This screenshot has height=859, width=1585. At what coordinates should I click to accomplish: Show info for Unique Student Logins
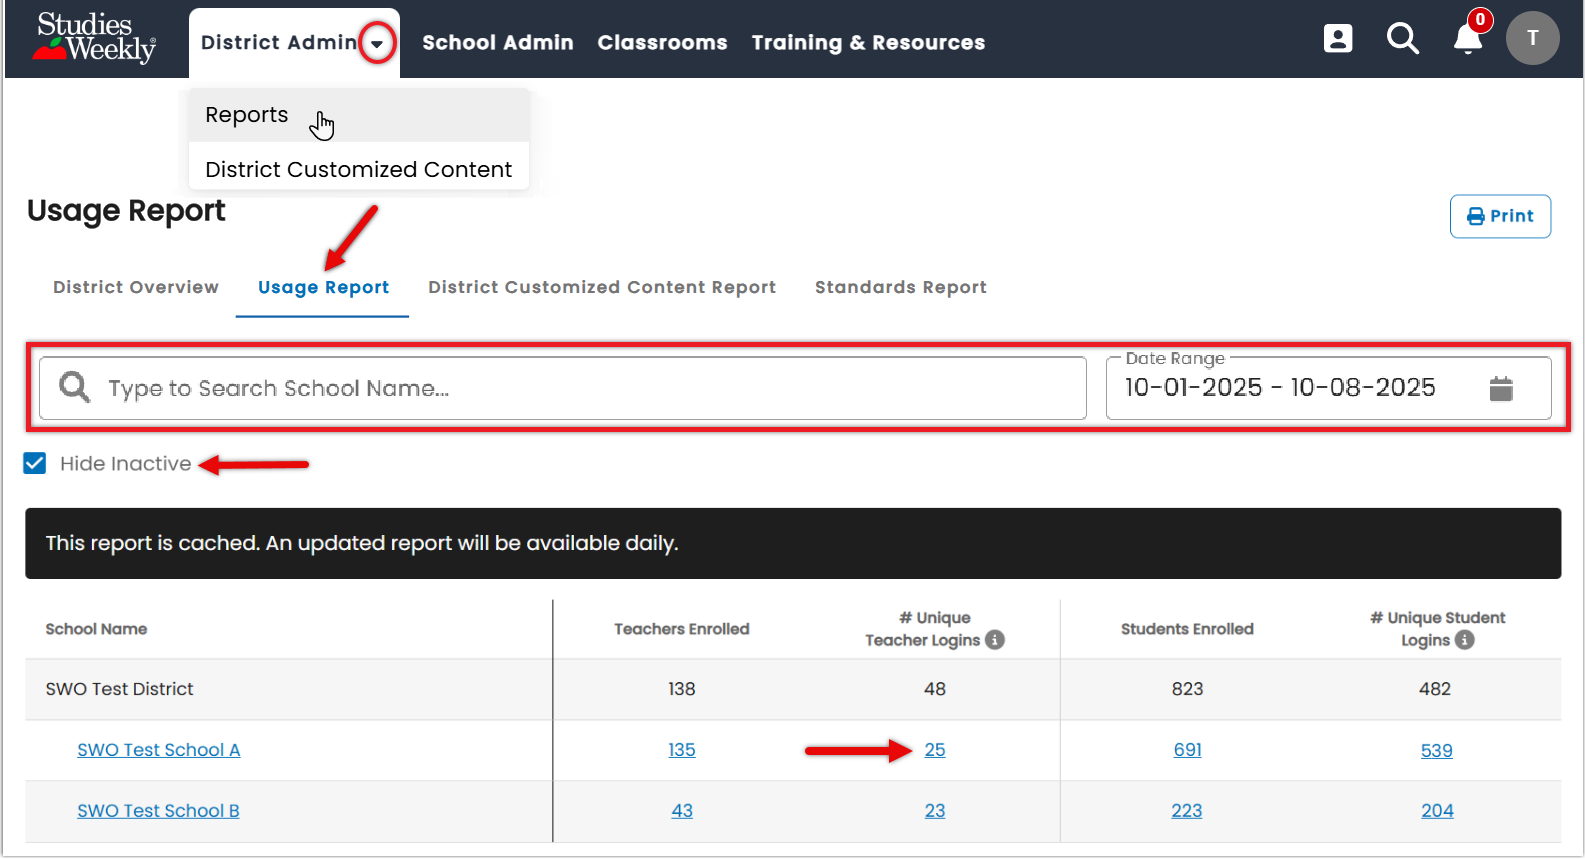click(1465, 640)
